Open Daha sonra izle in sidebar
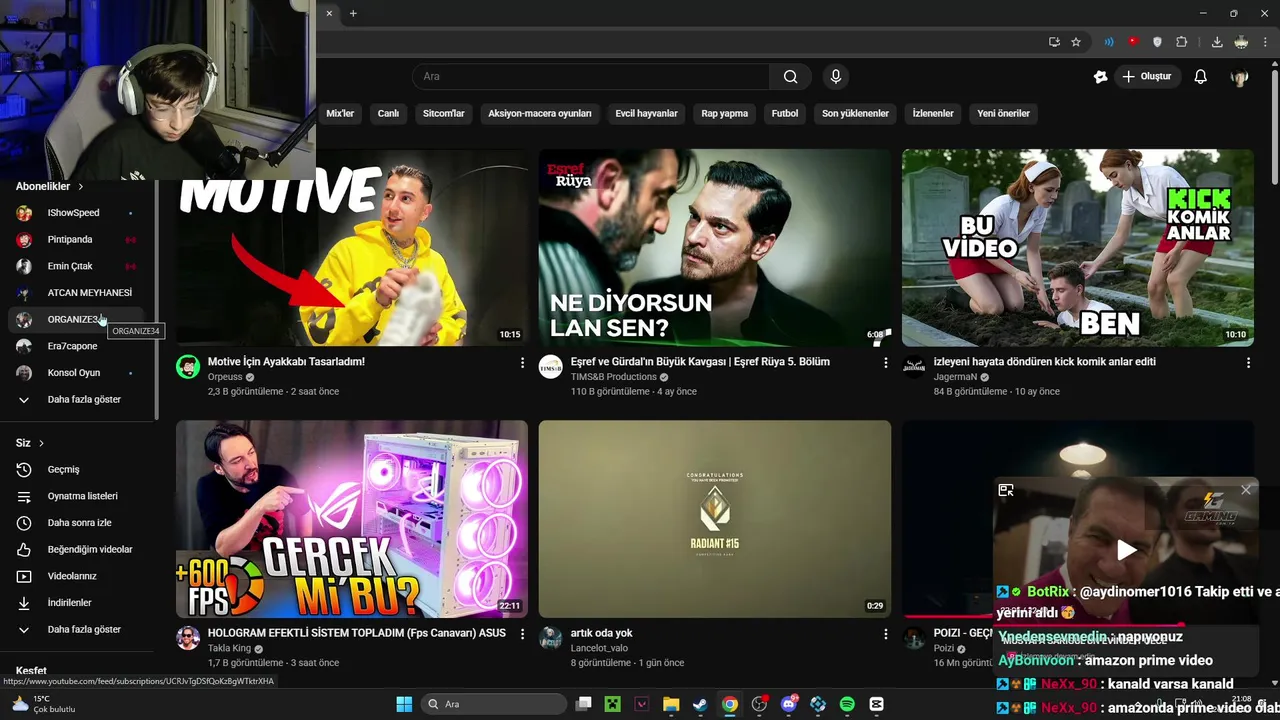 [x=78, y=523]
